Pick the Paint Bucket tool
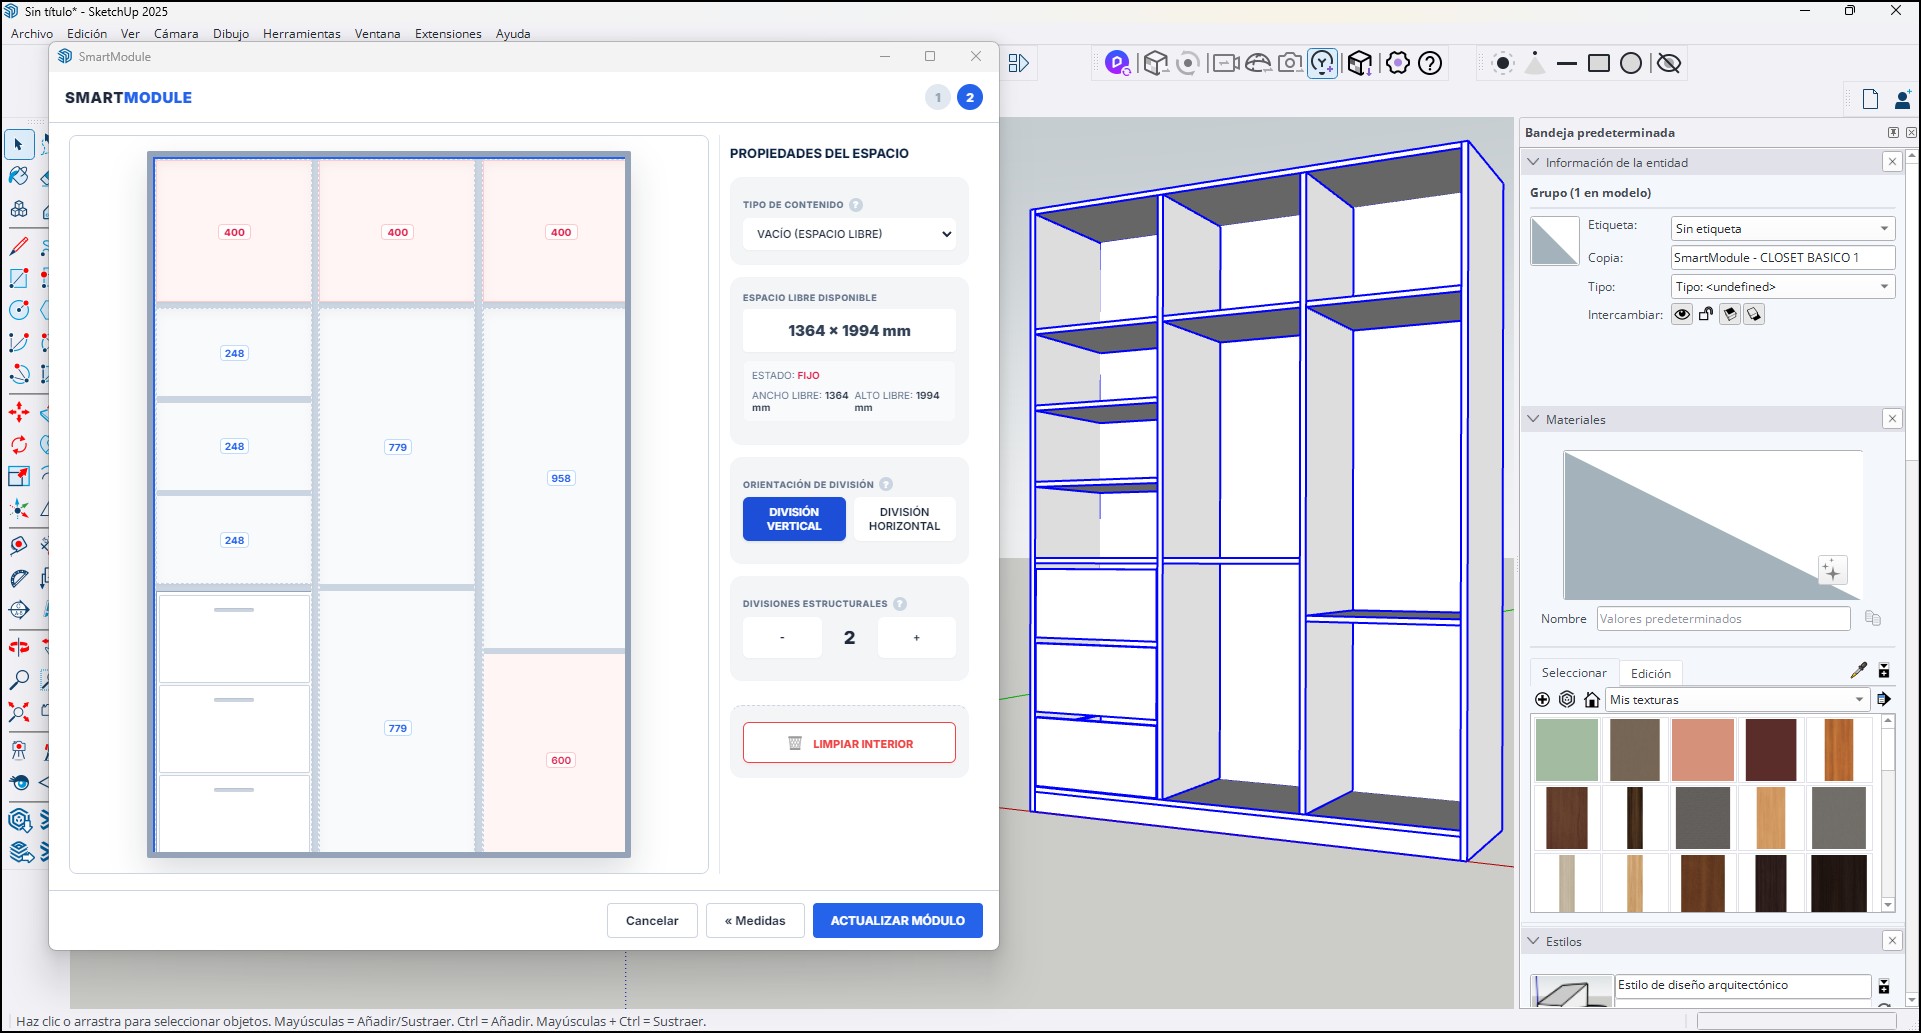This screenshot has height=1033, width=1921. pos(19,177)
